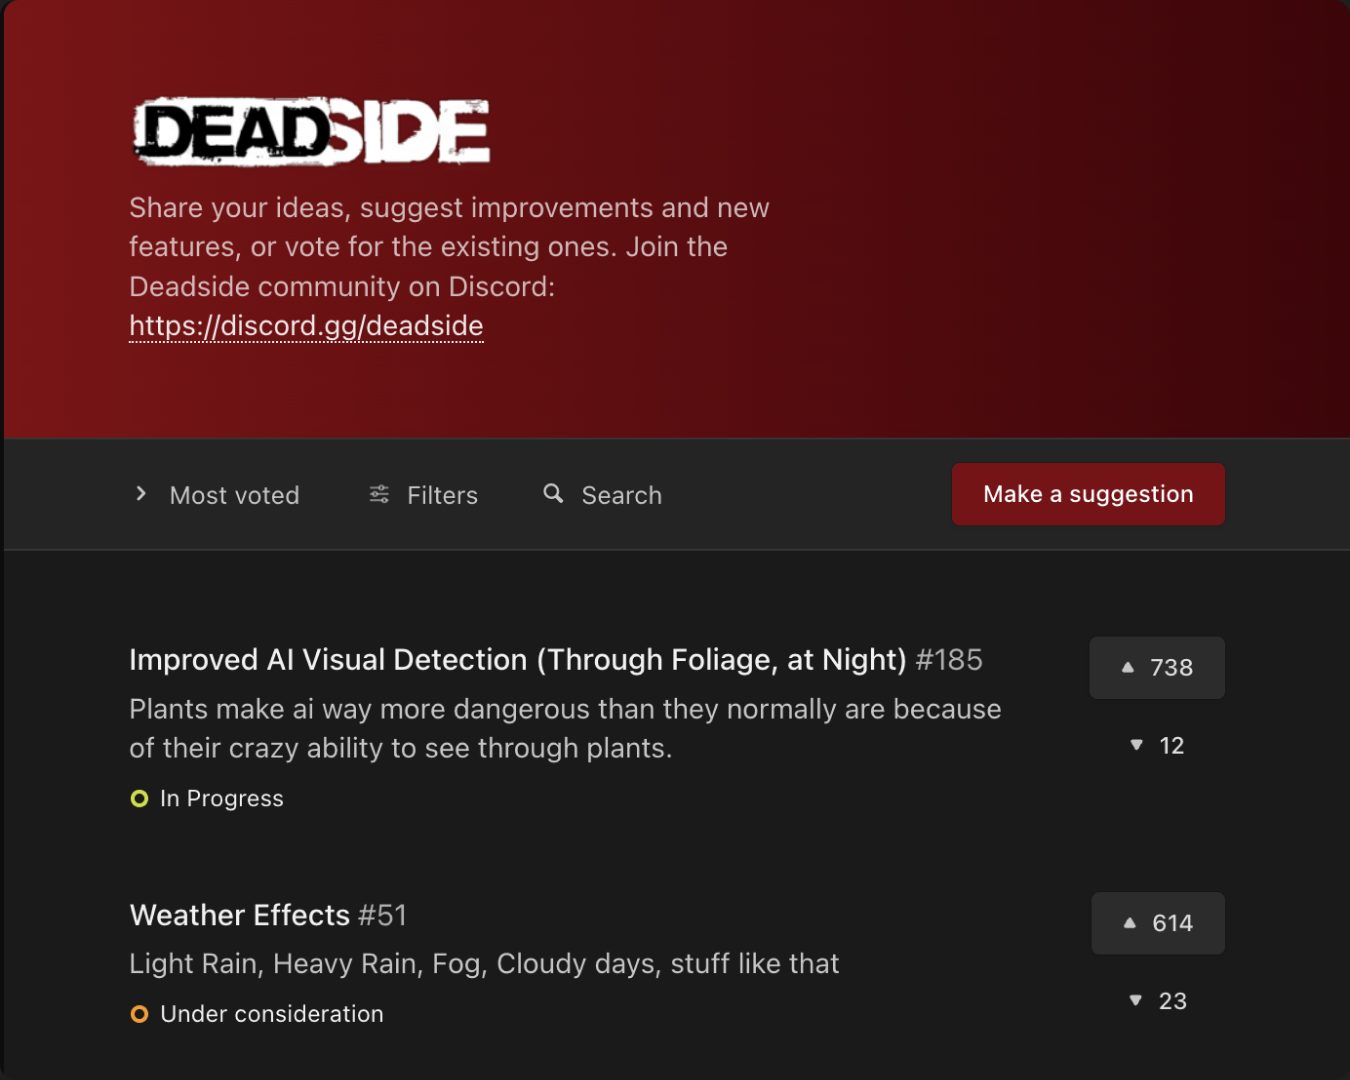Image resolution: width=1350 pixels, height=1080 pixels.
Task: Open Improved AI Visual Detection suggestion
Action: 556,660
